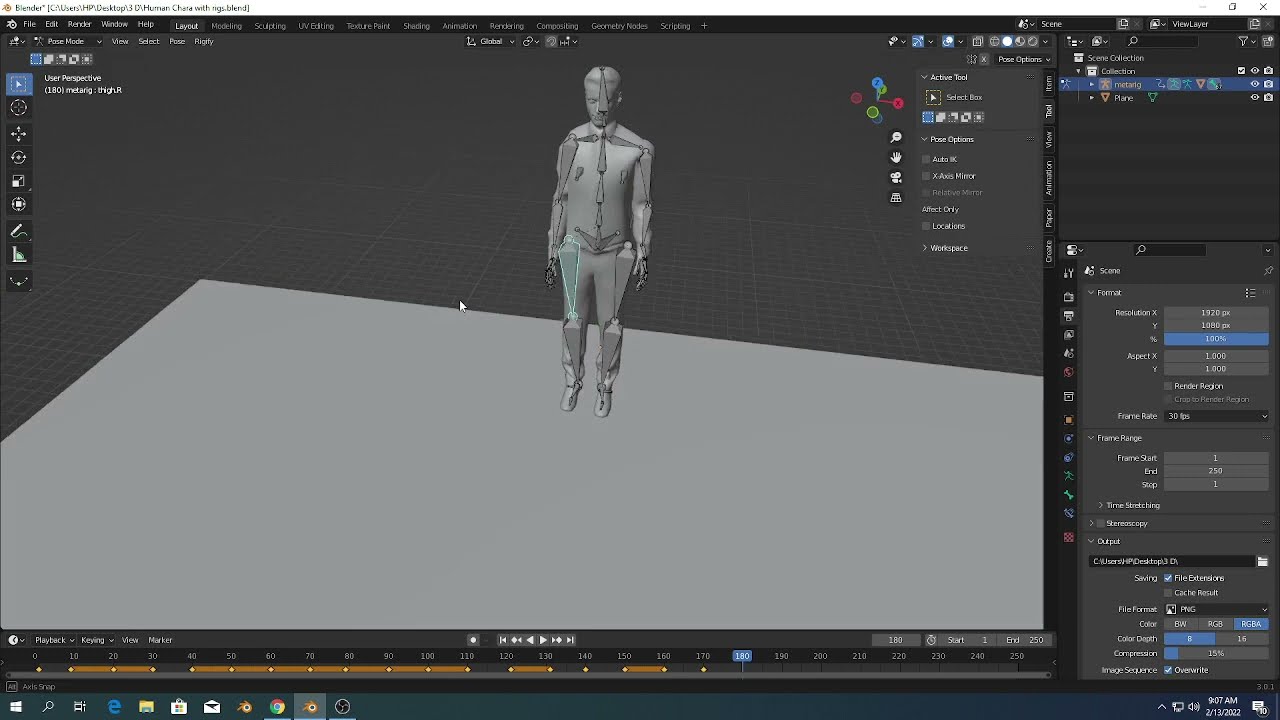Activate the Rotate tool

(18, 157)
